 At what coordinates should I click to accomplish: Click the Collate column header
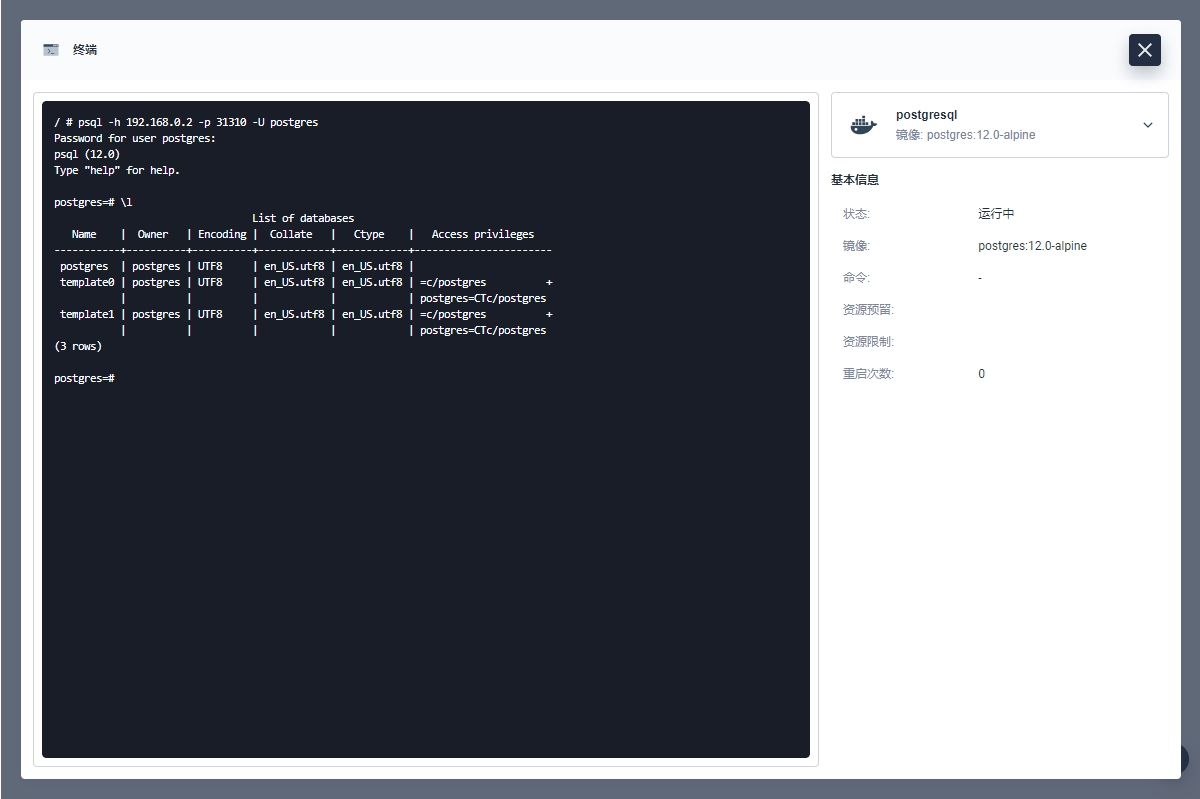[291, 234]
